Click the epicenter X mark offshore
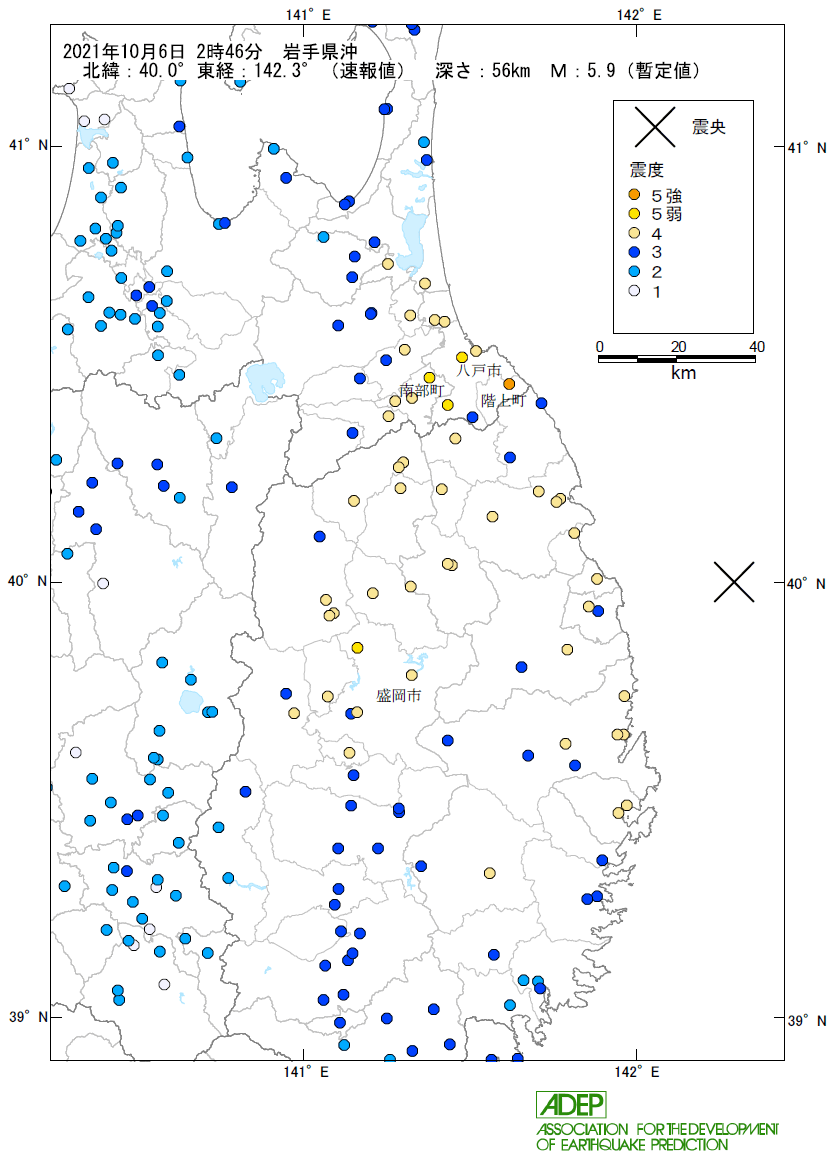This screenshot has width=838, height=1161. [x=734, y=582]
